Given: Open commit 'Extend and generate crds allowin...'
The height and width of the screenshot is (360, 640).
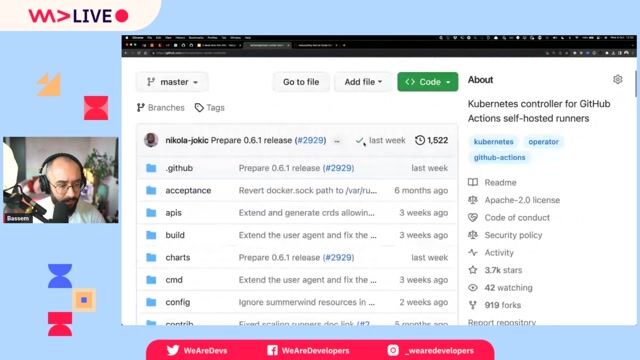Looking at the screenshot, I should coord(307,213).
